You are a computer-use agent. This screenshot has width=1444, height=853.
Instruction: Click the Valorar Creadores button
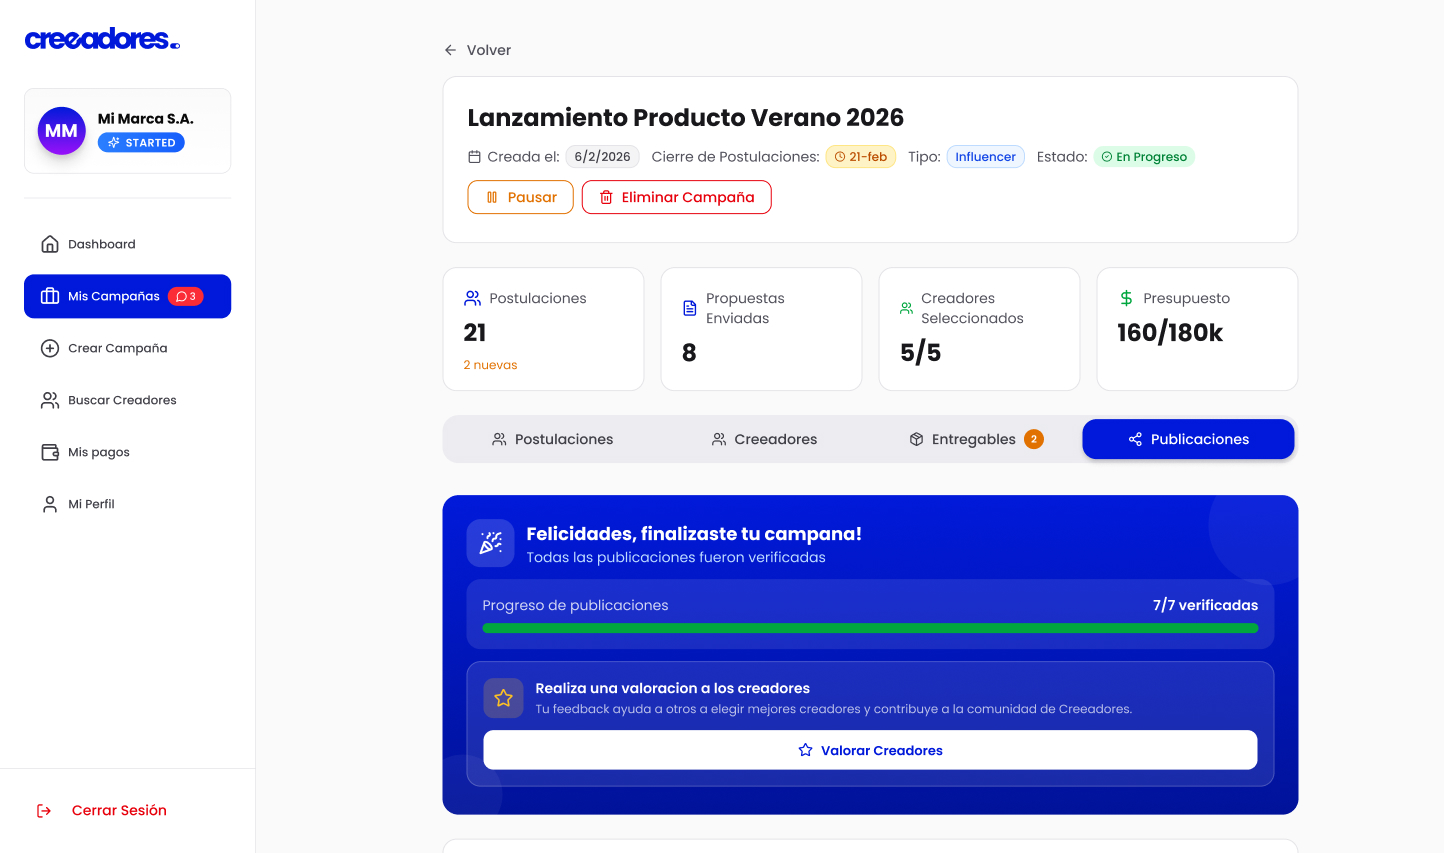click(870, 750)
